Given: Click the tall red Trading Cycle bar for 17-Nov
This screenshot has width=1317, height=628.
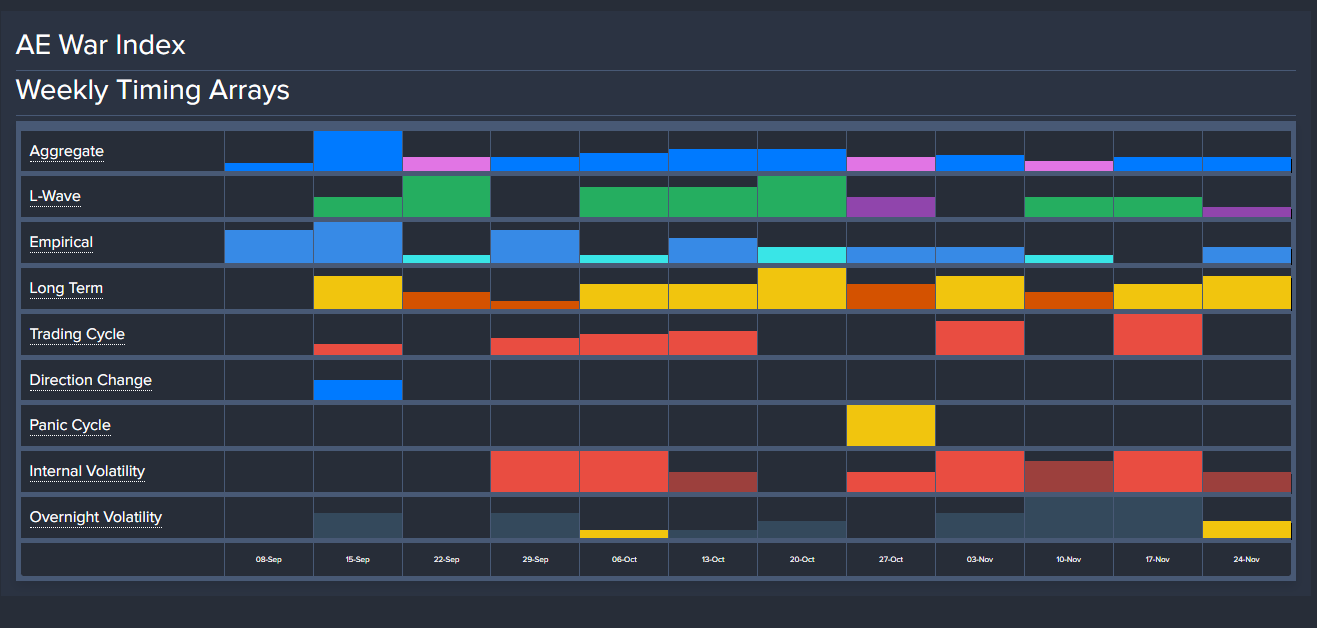Looking at the screenshot, I should coord(1157,335).
